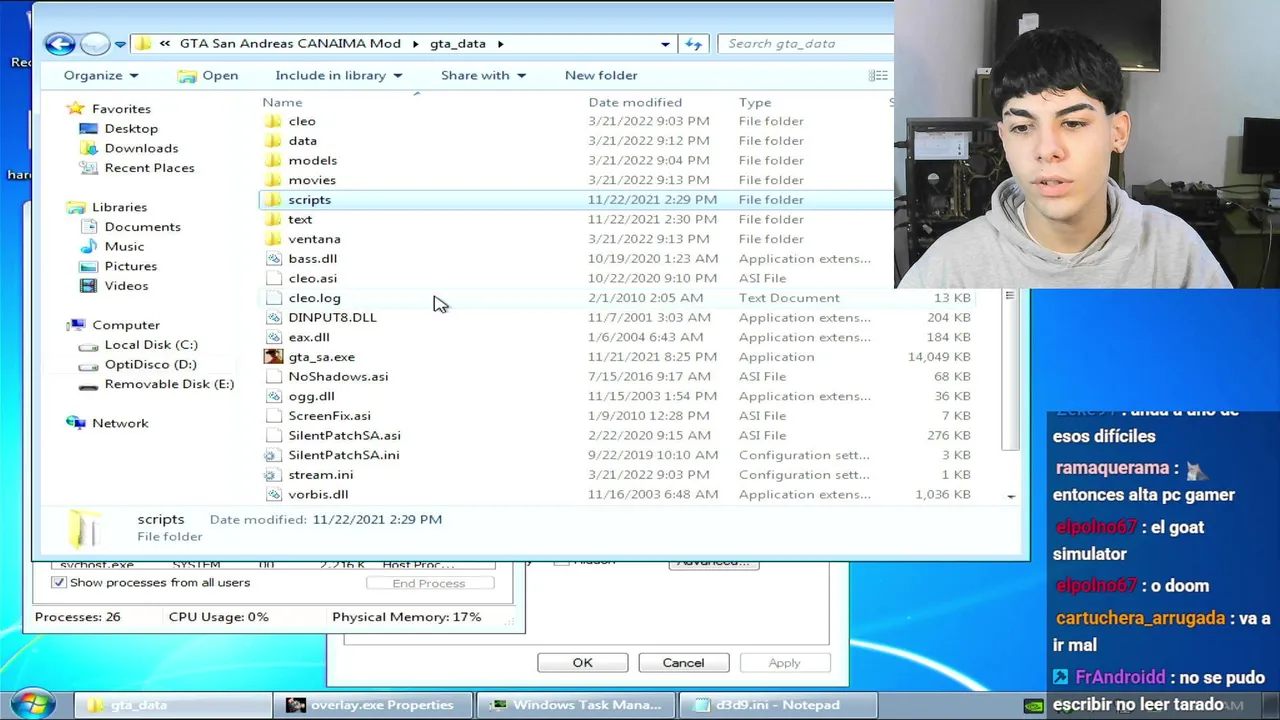Click End Process in Task Manager
Image resolution: width=1280 pixels, height=720 pixels.
click(429, 583)
